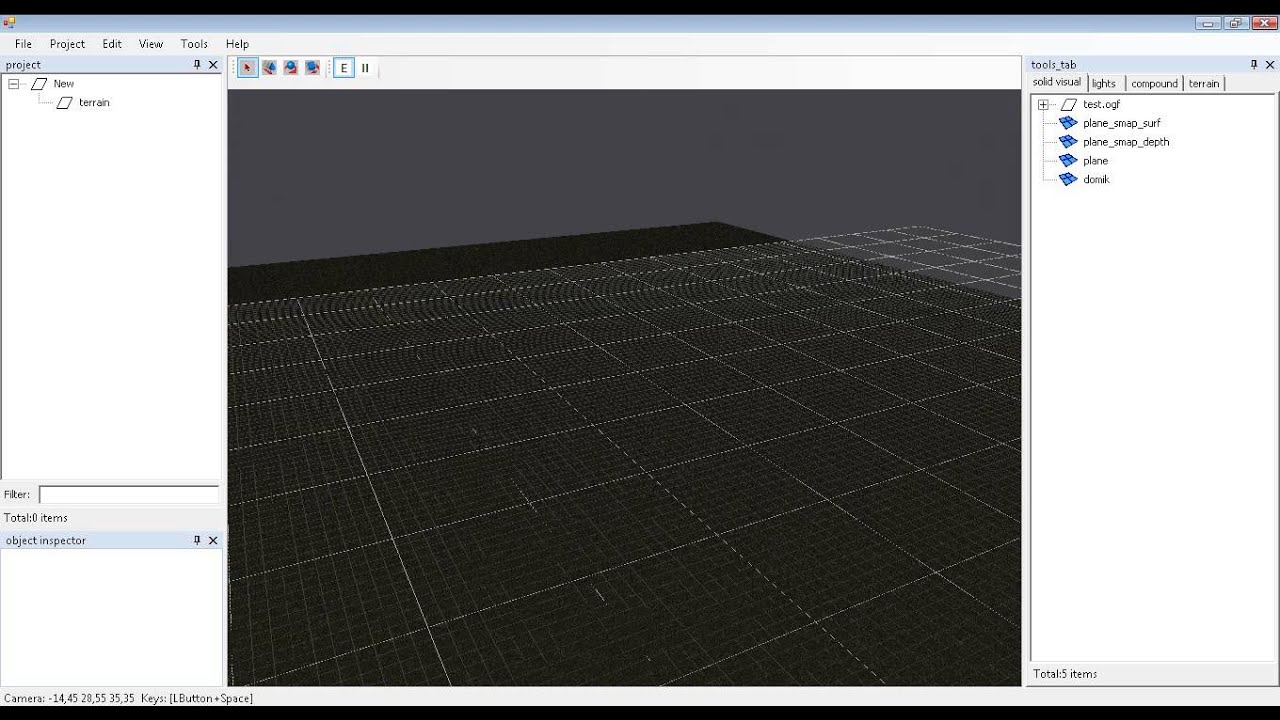Screen dimensions: 1280x720
Task: Select test.ogf in tools list
Action: coord(1101,105)
